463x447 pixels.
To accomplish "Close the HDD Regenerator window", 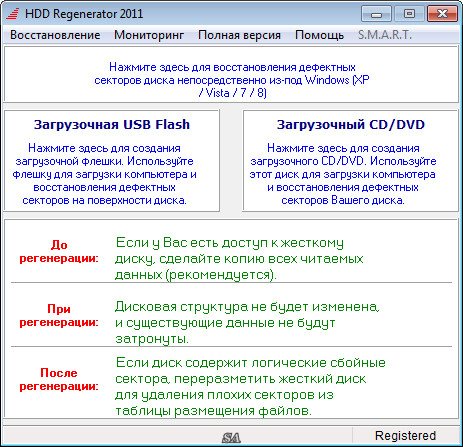I will (442, 14).
